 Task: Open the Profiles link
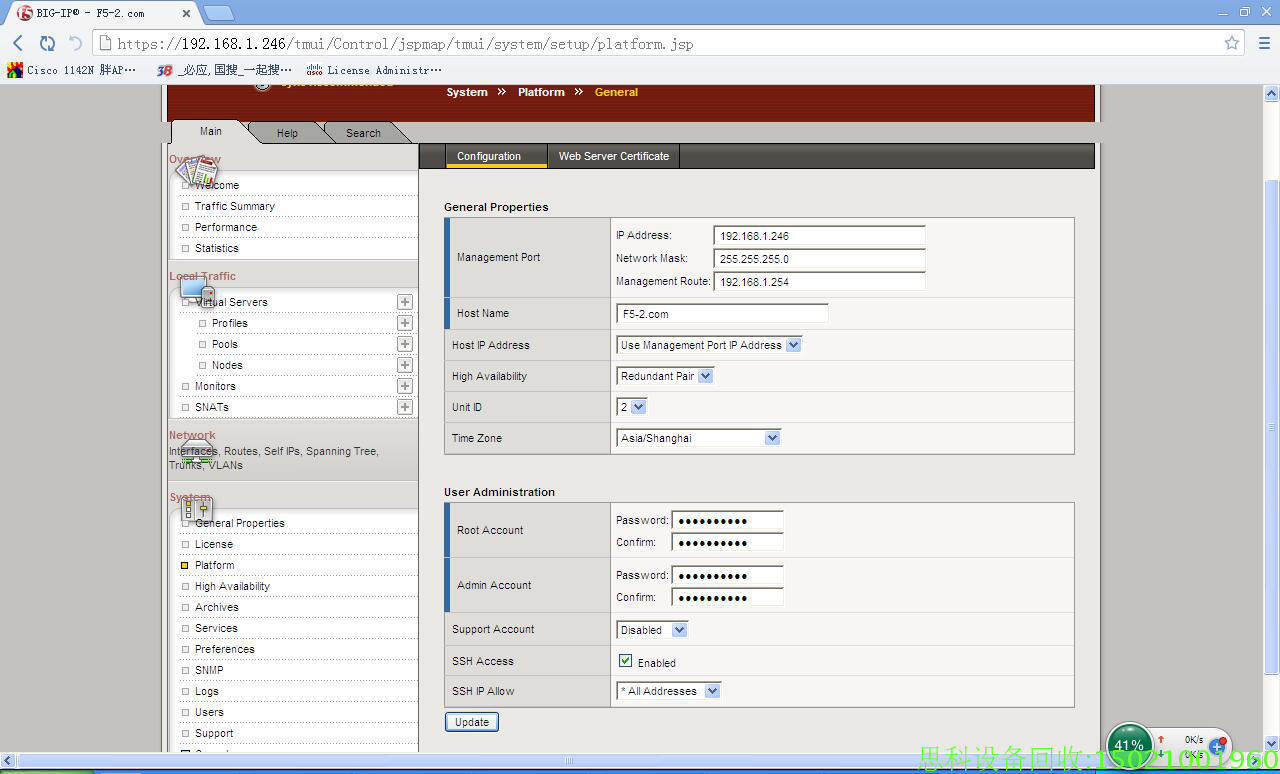230,323
